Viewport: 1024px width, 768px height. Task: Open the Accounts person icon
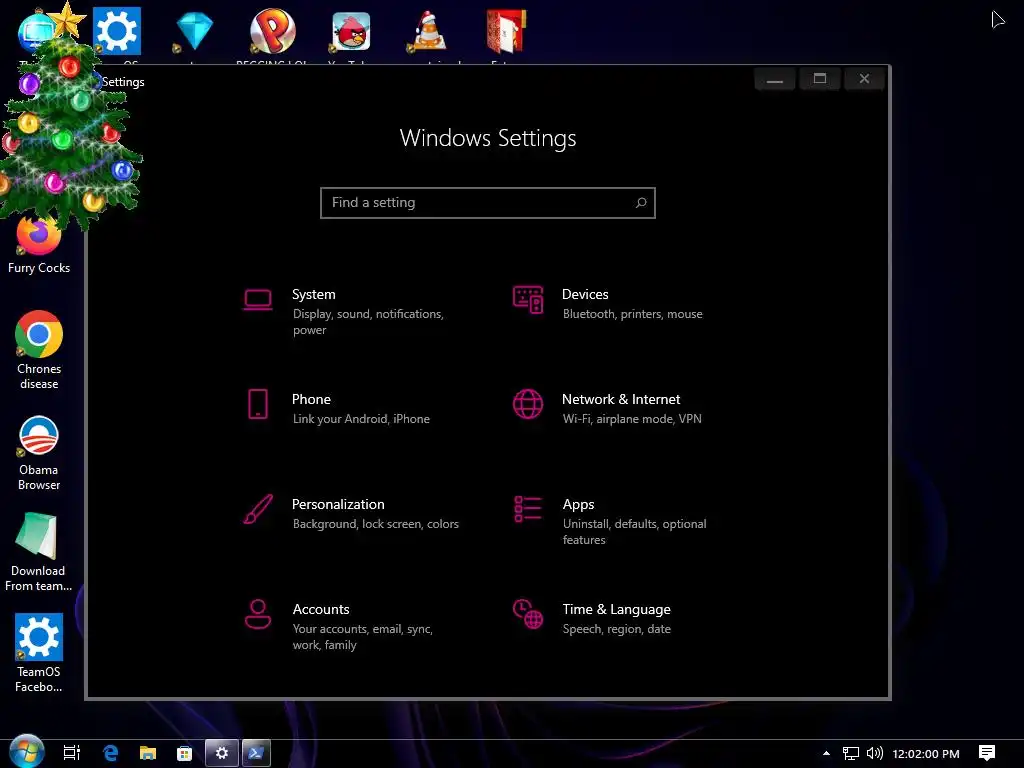pyautogui.click(x=258, y=614)
